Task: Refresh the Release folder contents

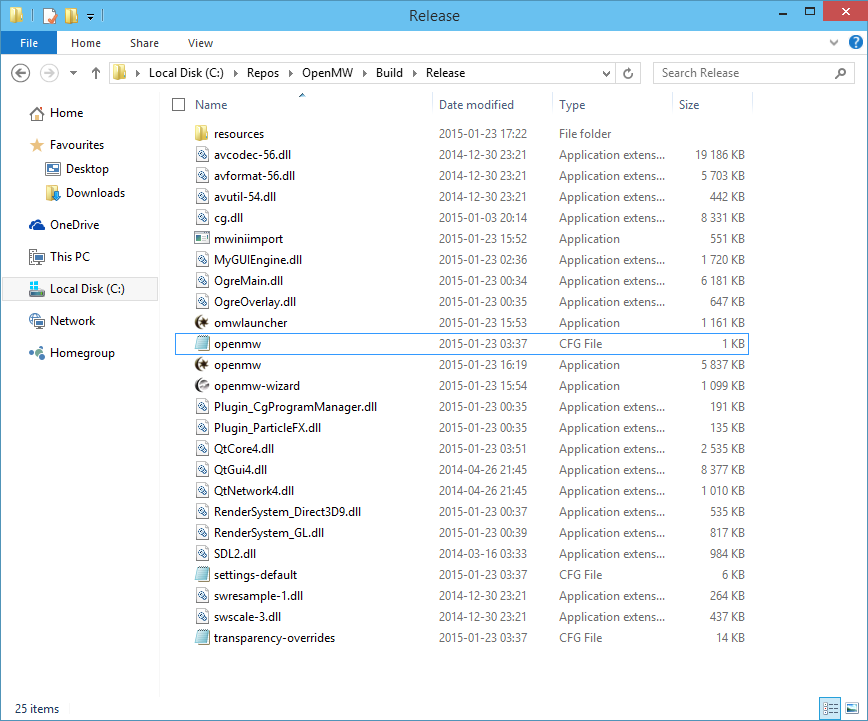Action: point(629,72)
